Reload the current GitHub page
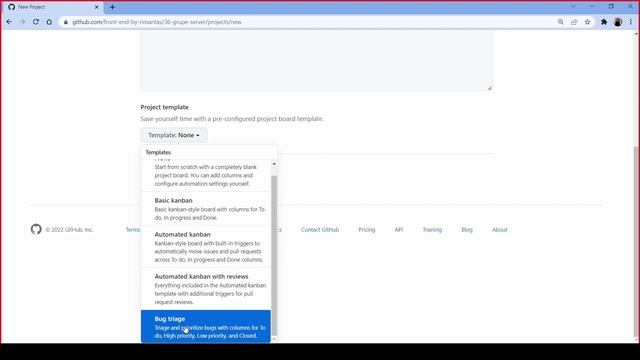Image resolution: width=640 pixels, height=360 pixels. point(36,22)
